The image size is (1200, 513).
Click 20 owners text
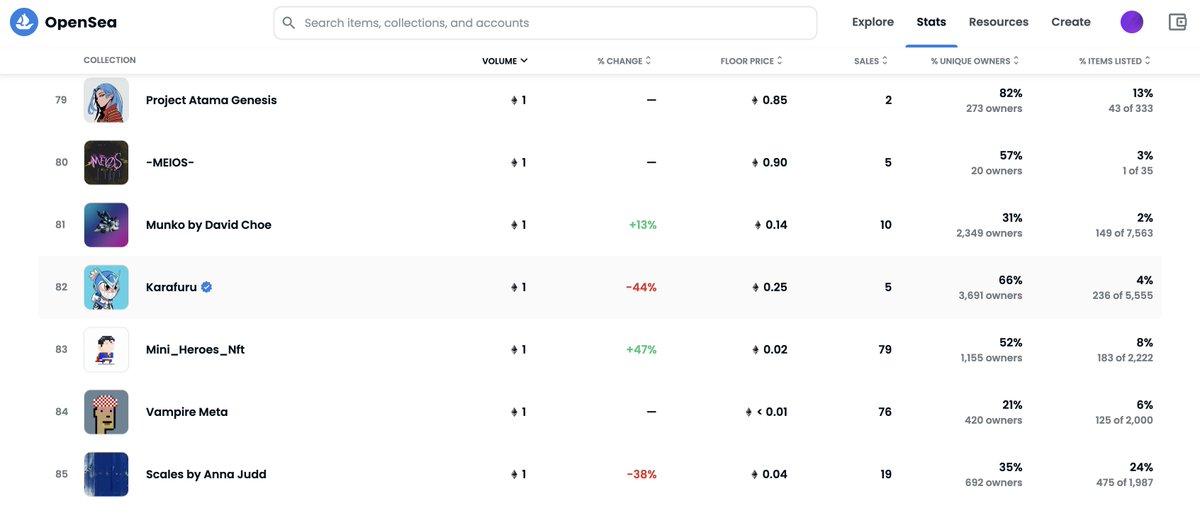[997, 171]
